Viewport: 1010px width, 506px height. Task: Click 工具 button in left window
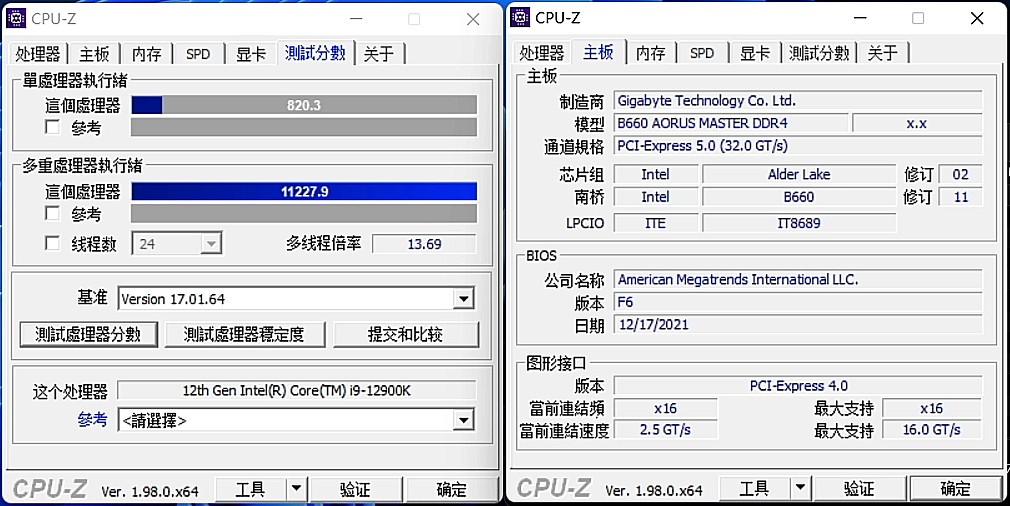point(250,489)
